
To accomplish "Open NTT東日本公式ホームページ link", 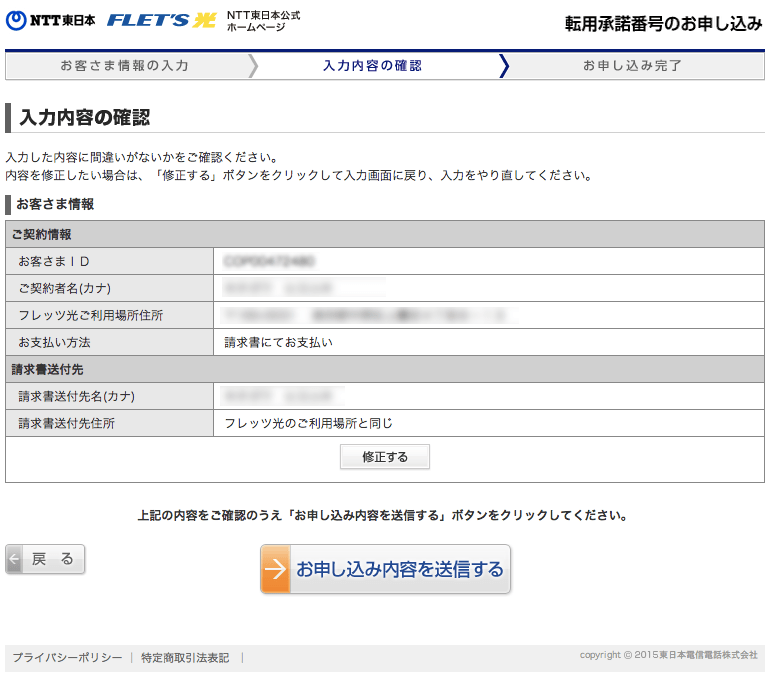I will 263,21.
